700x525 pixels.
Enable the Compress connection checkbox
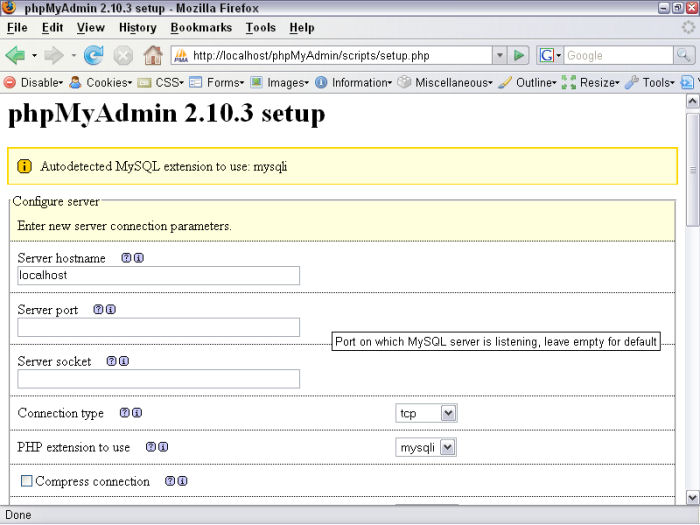(x=27, y=481)
